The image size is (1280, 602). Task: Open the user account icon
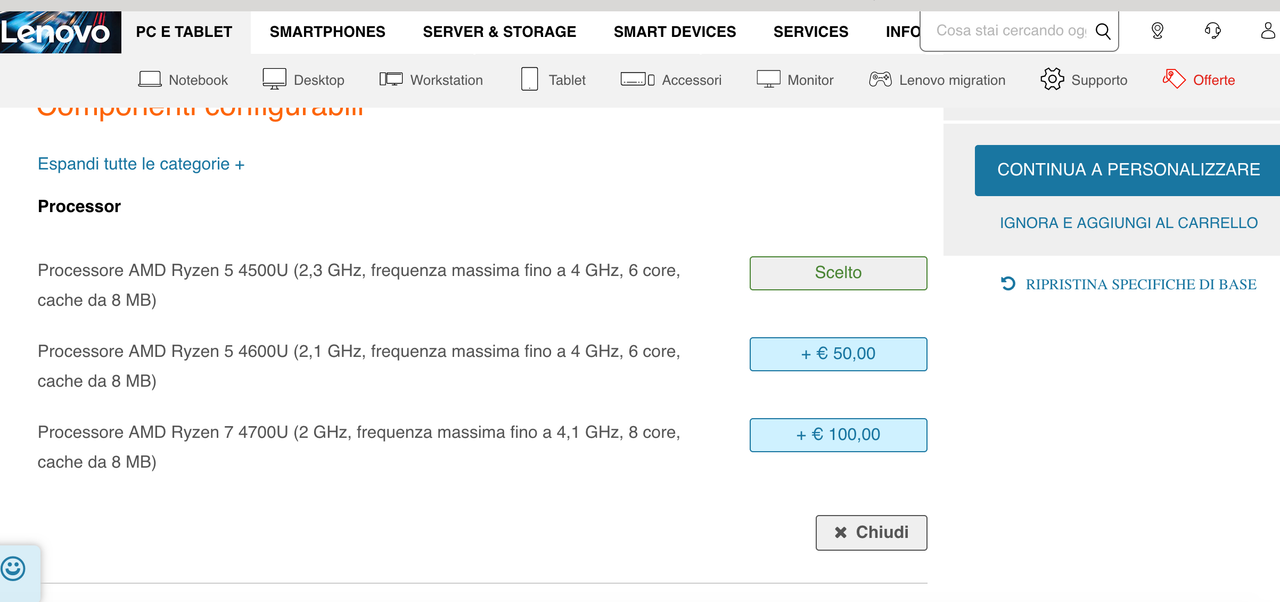coord(1269,31)
